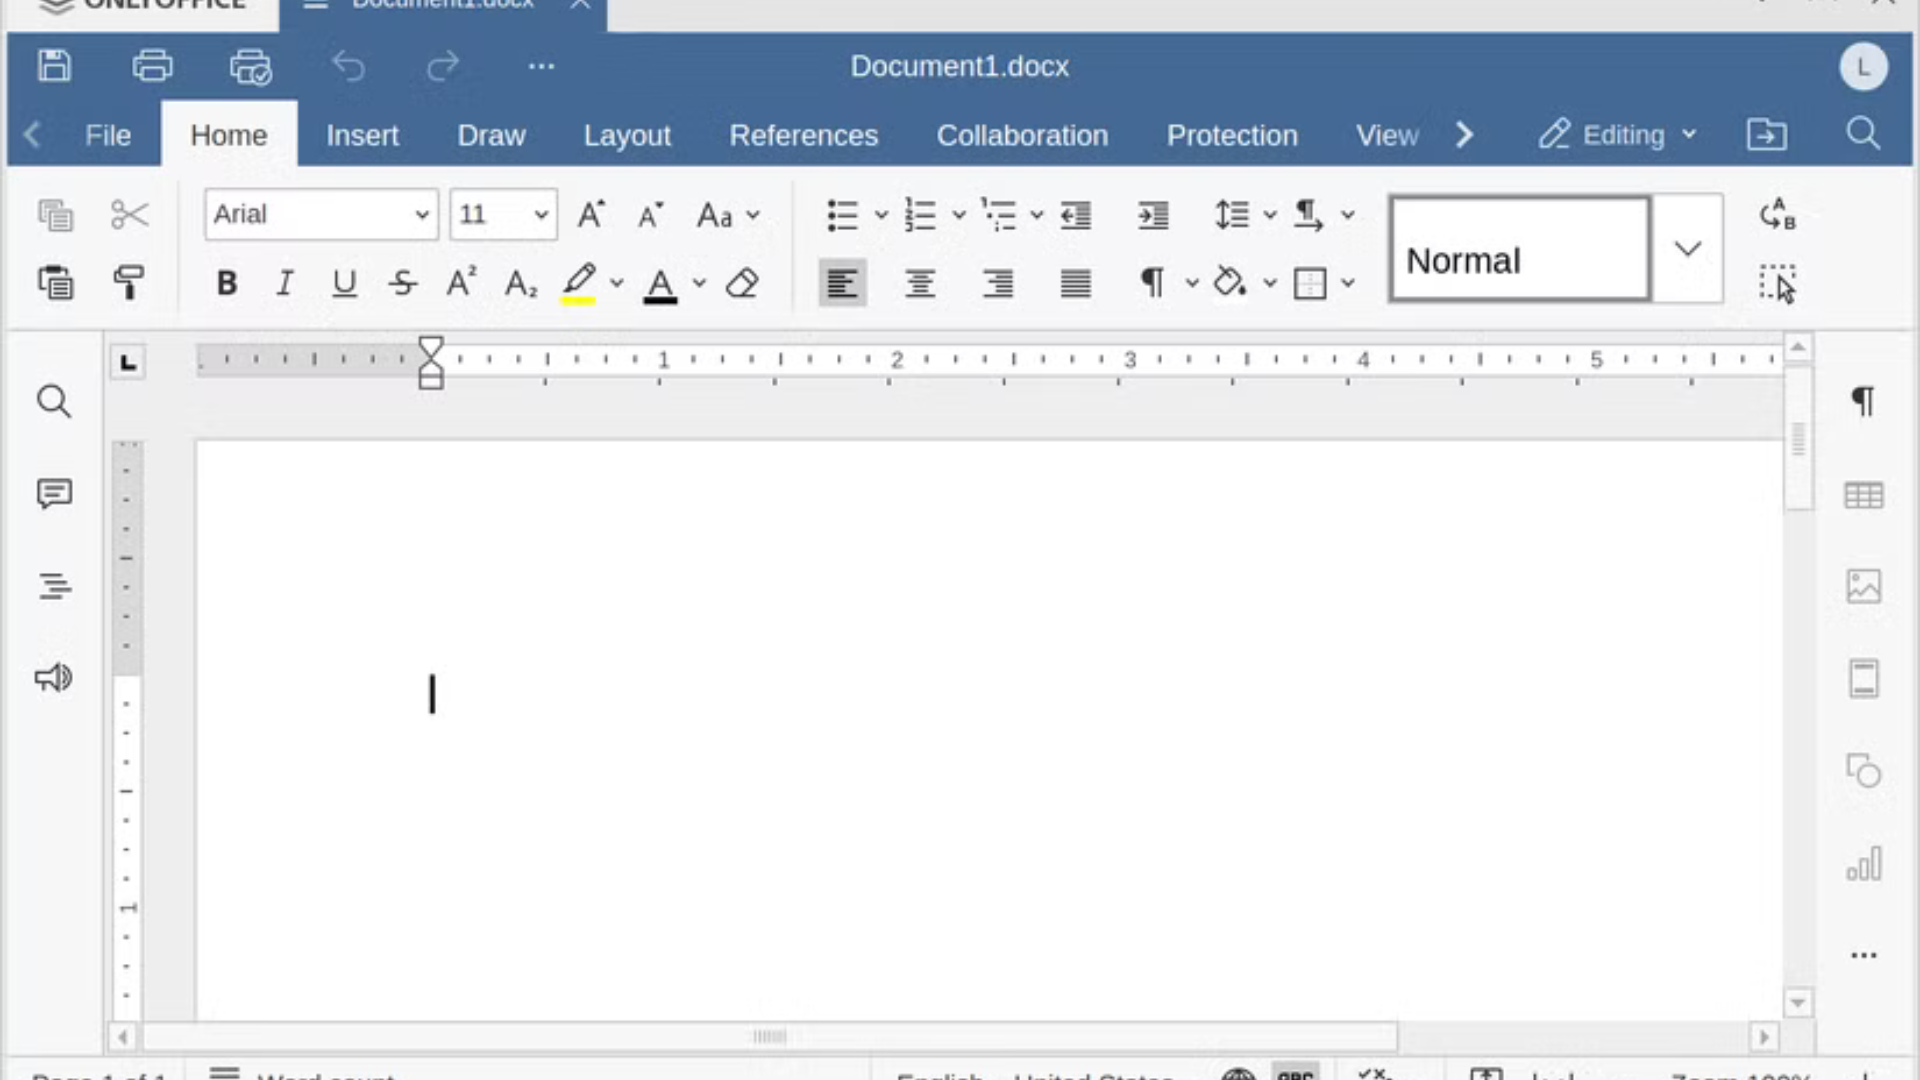
Task: Click the Copy style paint roller icon
Action: pyautogui.click(x=129, y=283)
